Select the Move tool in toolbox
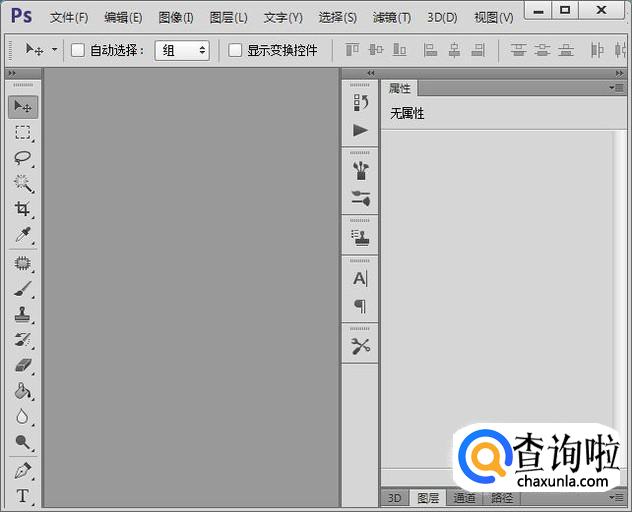The height and width of the screenshot is (512, 632). [23, 107]
